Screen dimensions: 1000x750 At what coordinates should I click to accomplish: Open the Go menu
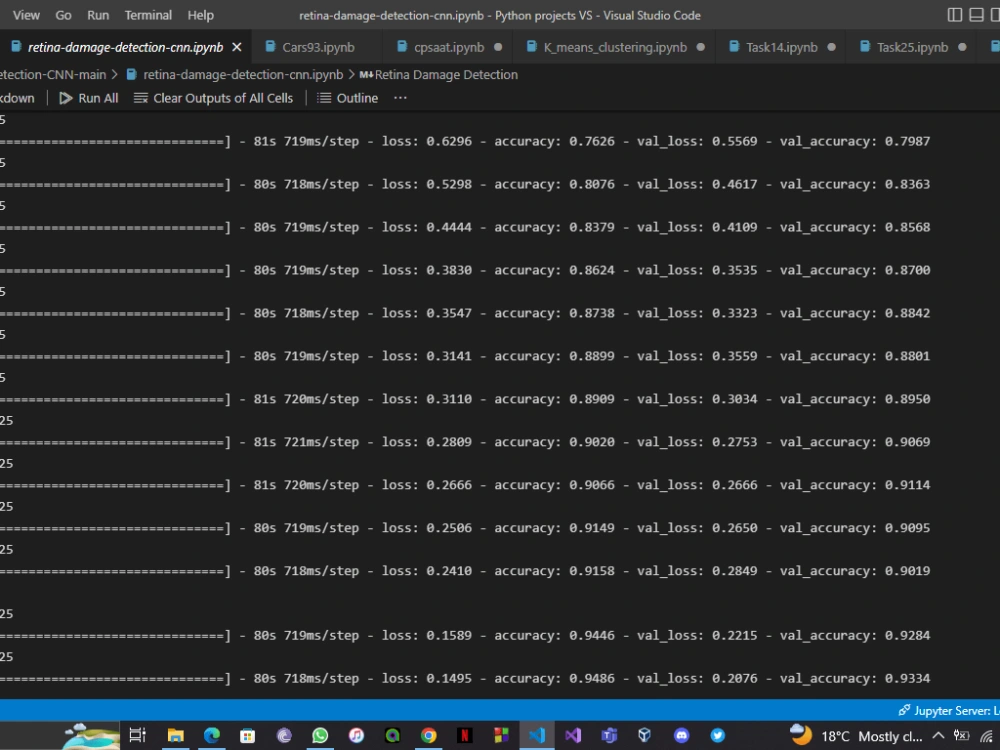click(63, 15)
